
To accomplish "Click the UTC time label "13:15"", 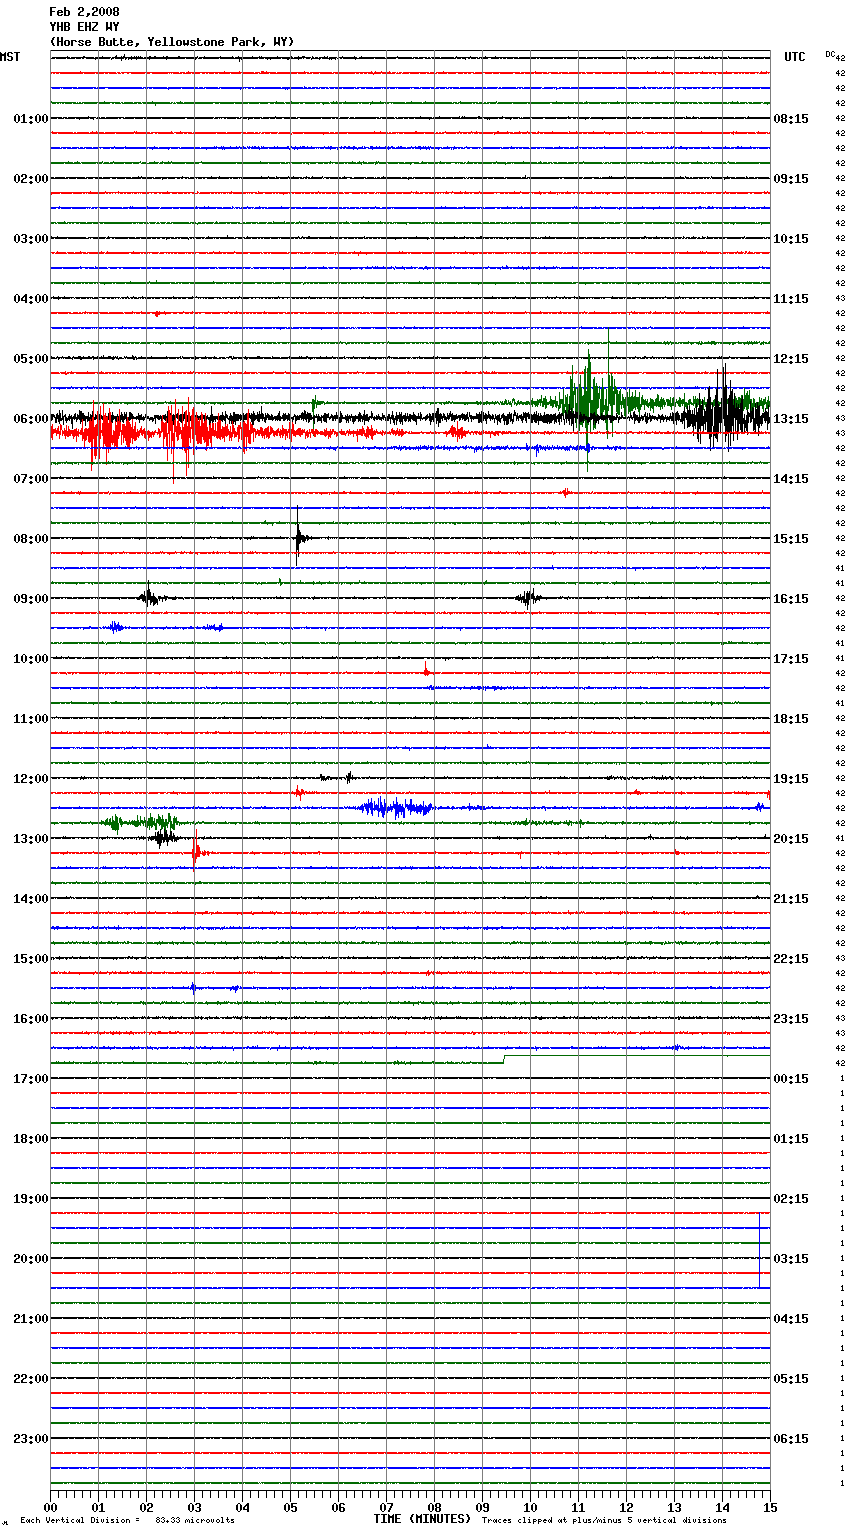I will 791,419.
